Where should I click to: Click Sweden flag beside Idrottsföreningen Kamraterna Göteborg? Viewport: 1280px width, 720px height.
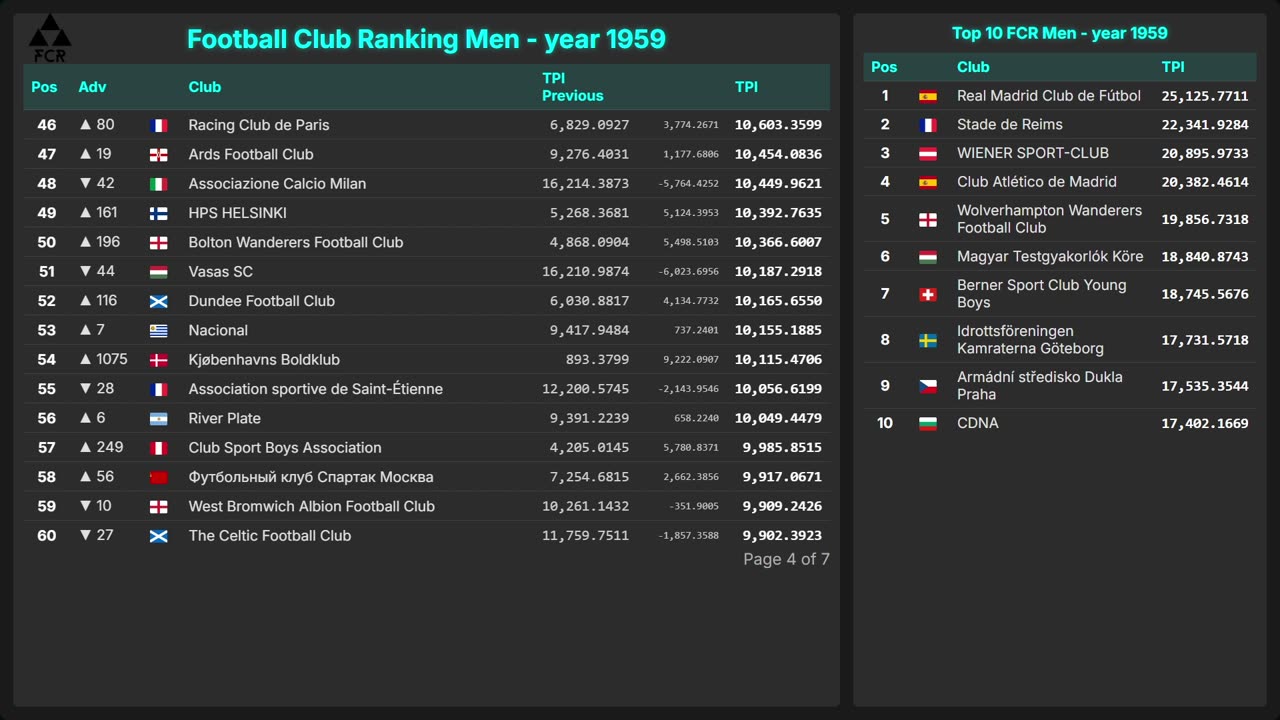point(928,340)
